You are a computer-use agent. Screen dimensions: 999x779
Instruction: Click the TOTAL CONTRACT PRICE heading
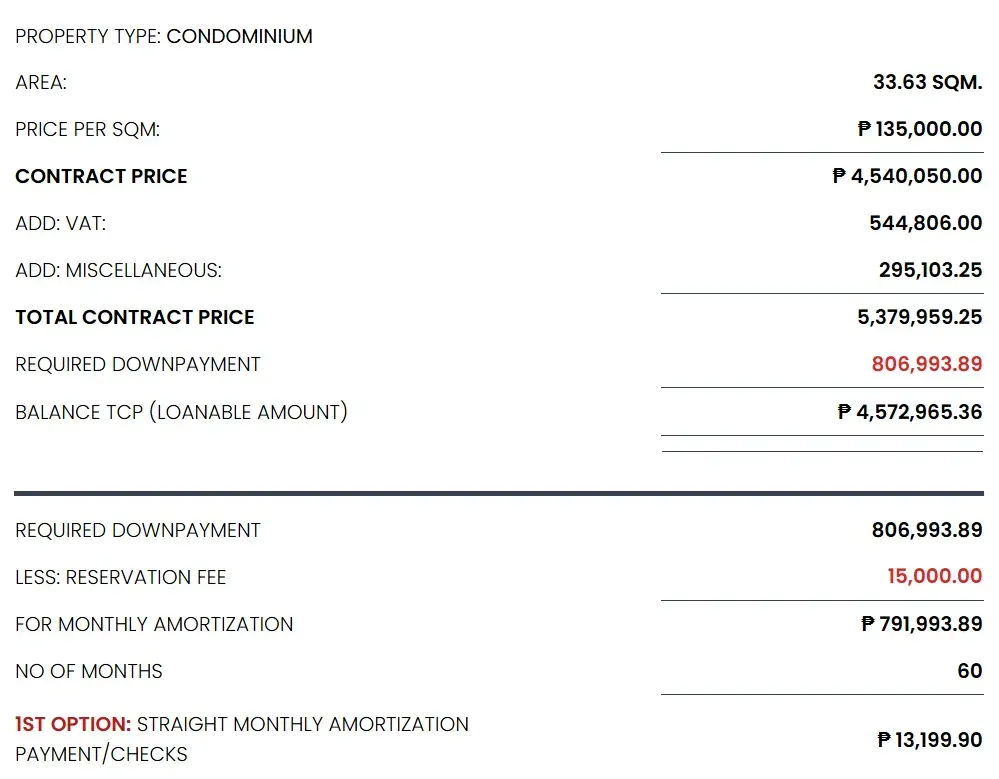[x=134, y=317]
